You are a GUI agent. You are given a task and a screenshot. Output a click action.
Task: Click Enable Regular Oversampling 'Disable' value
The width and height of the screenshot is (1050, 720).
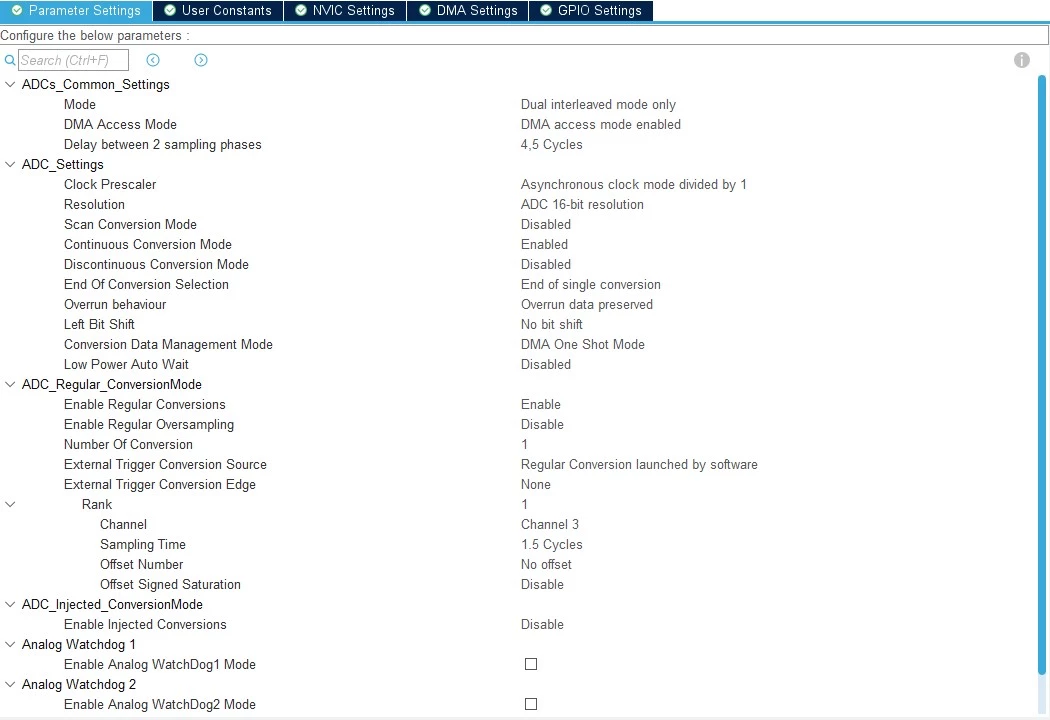(x=542, y=425)
